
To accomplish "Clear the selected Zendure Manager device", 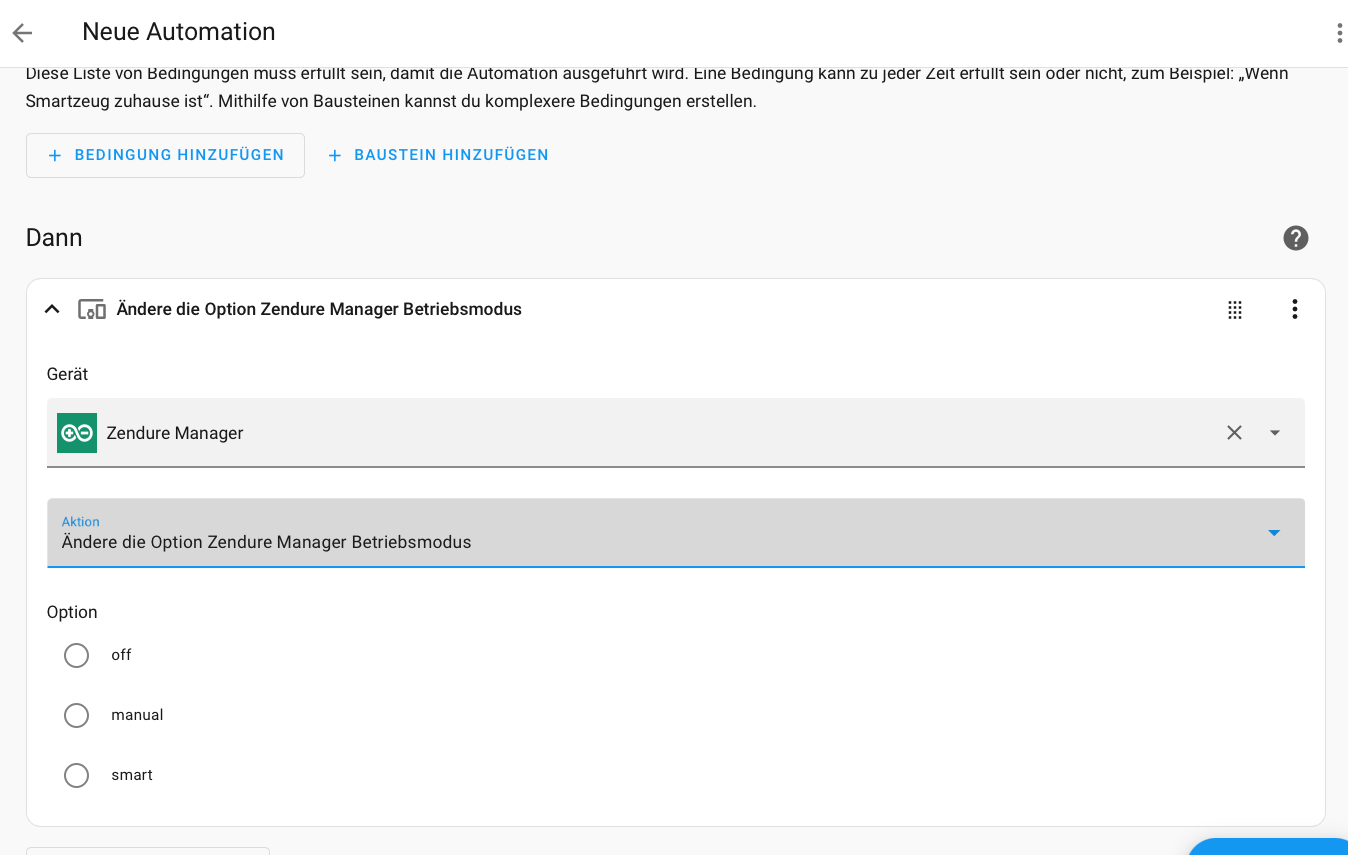I will click(x=1234, y=432).
